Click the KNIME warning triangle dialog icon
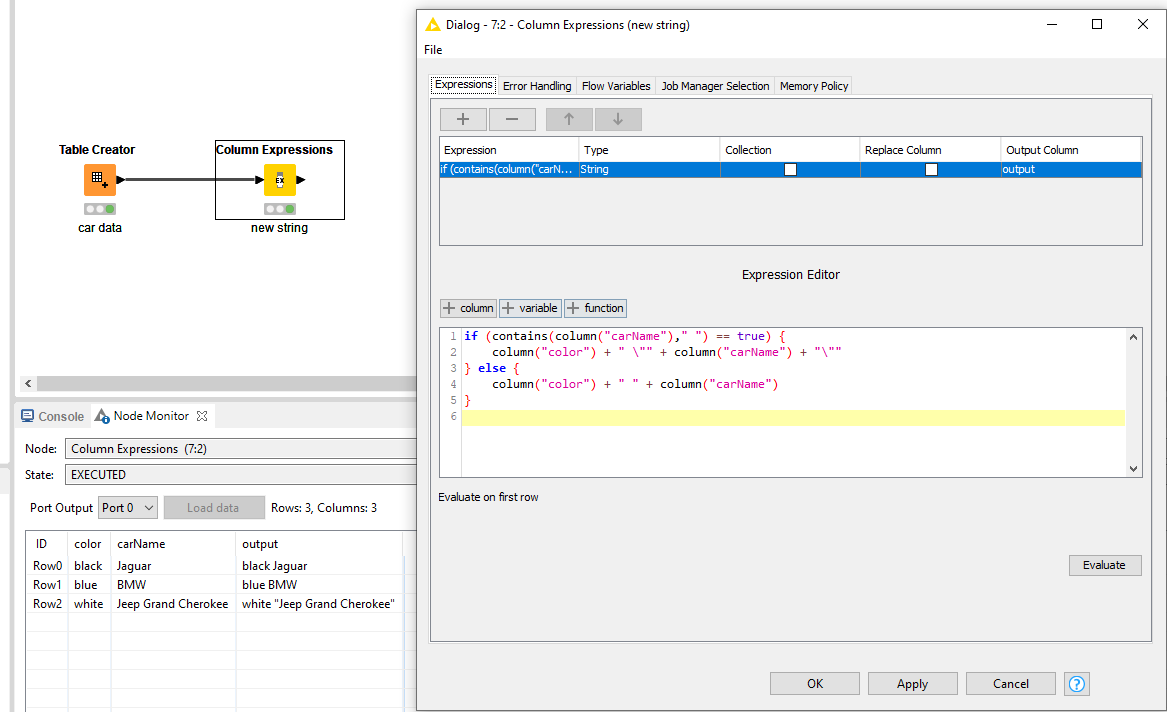This screenshot has height=712, width=1167. click(432, 25)
